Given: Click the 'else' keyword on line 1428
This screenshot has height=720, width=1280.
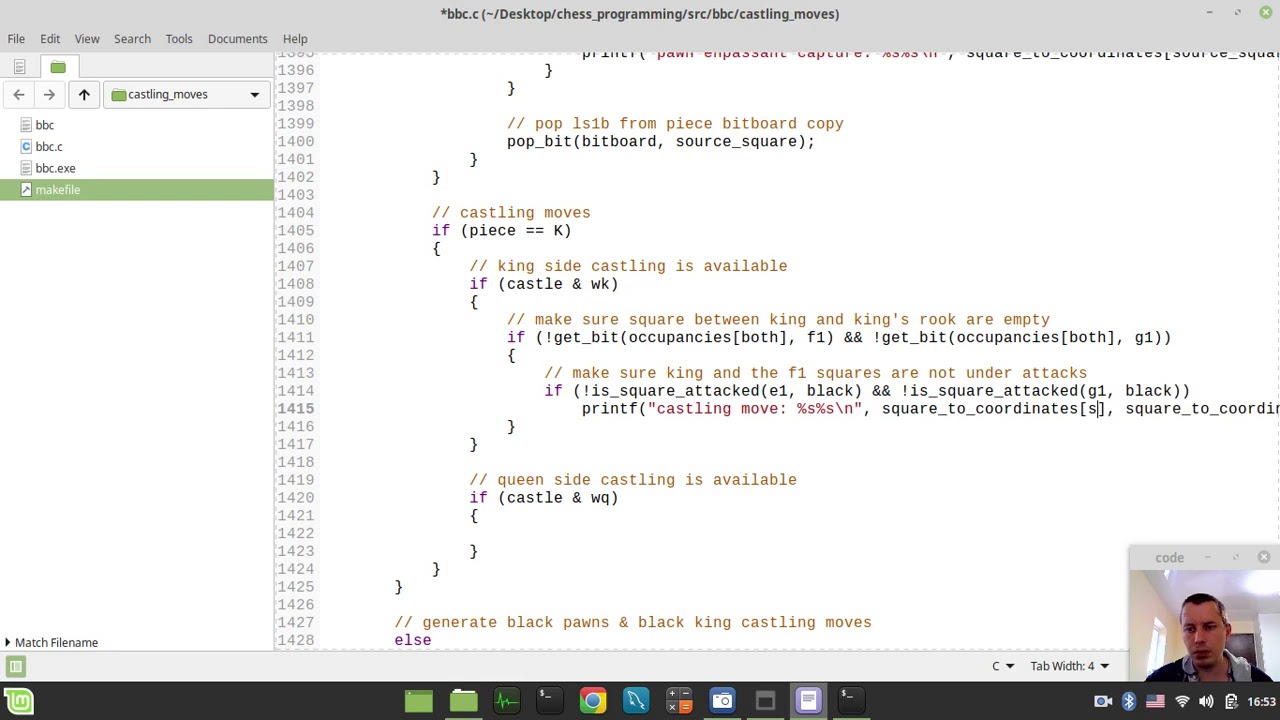Looking at the screenshot, I should [x=413, y=640].
